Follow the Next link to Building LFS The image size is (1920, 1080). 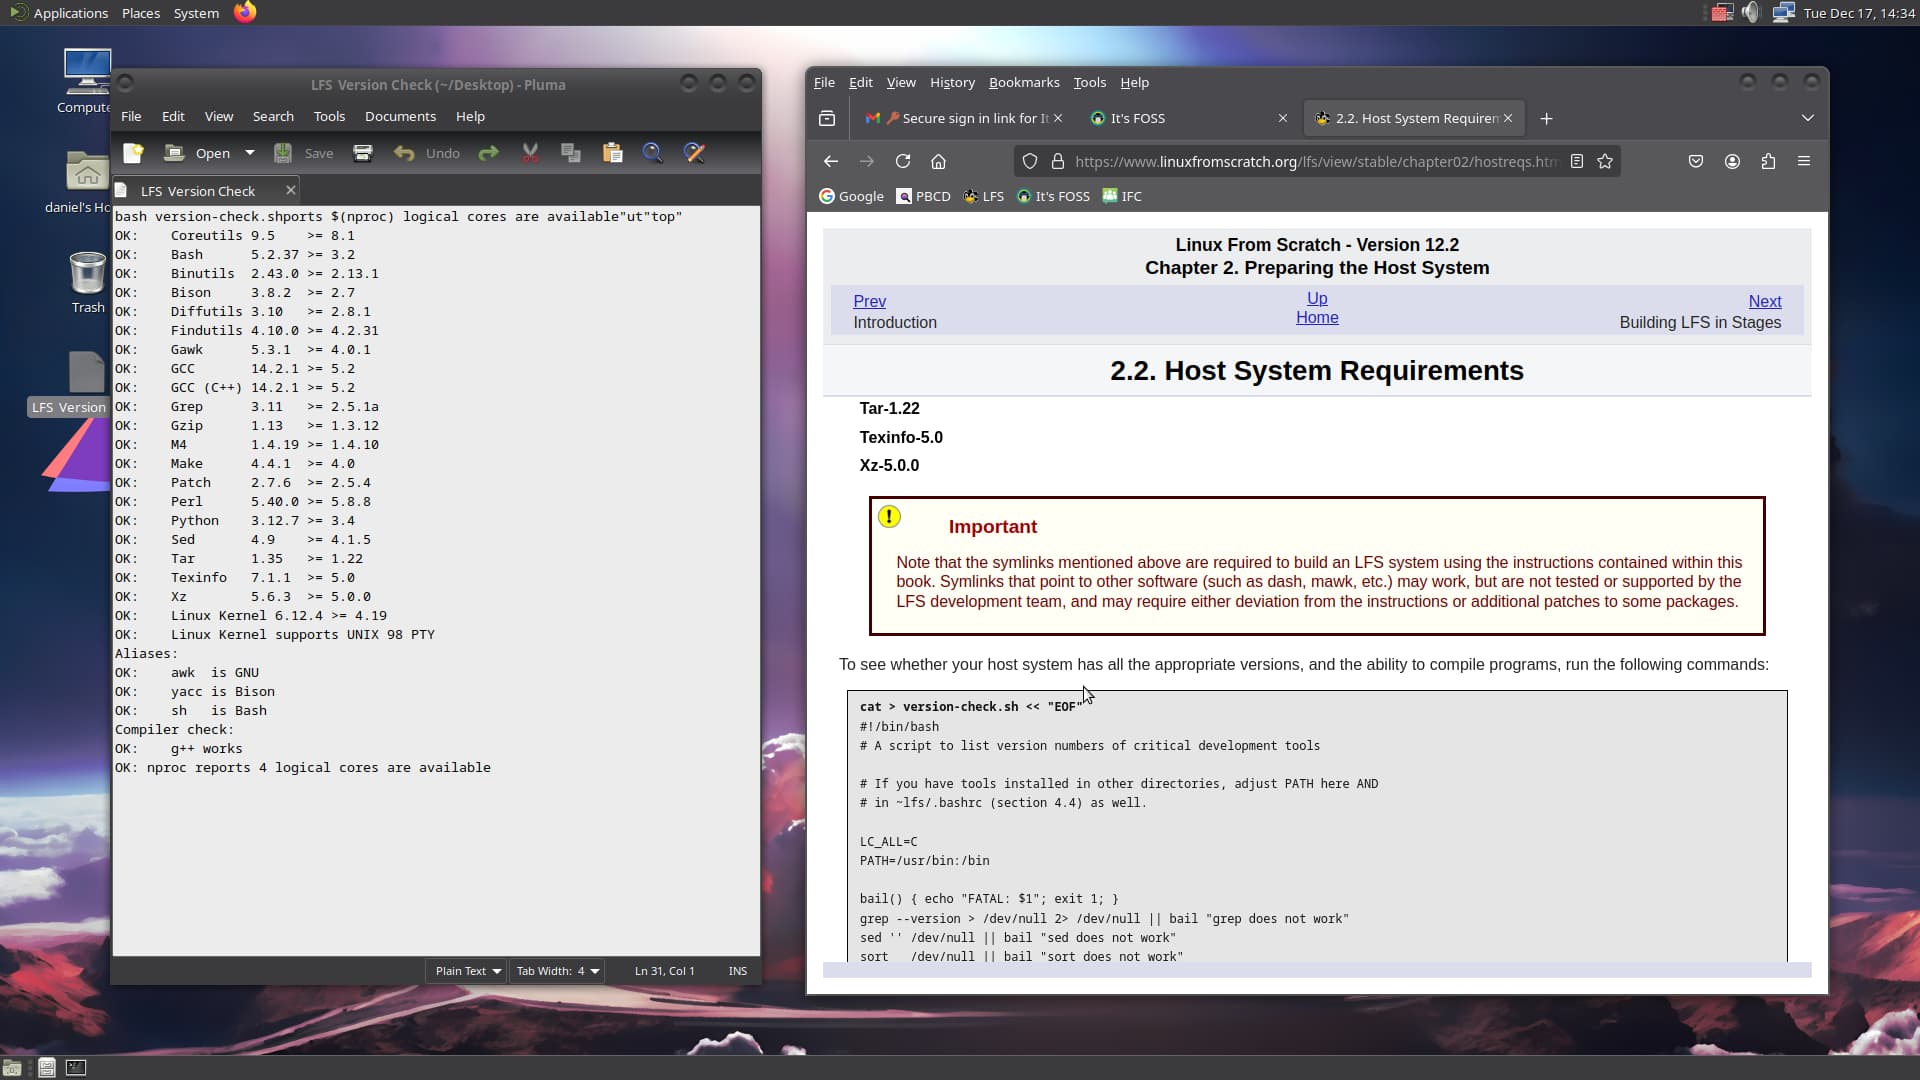point(1764,302)
